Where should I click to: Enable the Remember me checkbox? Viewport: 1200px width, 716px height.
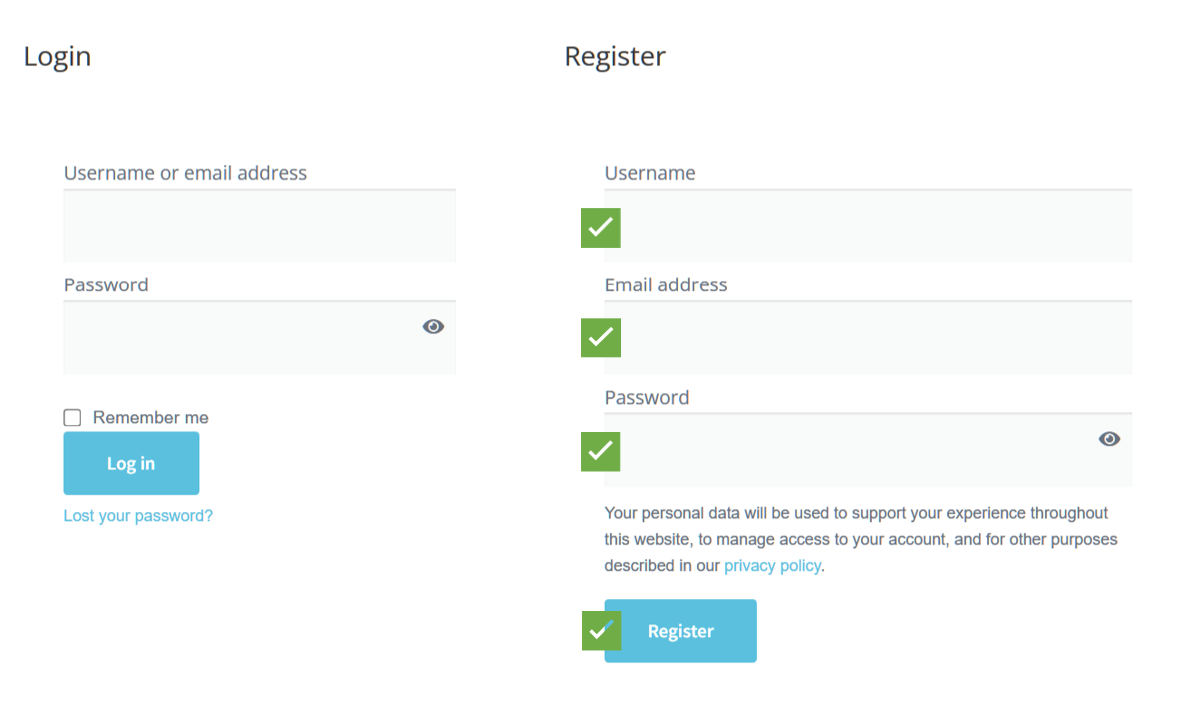pyautogui.click(x=72, y=418)
